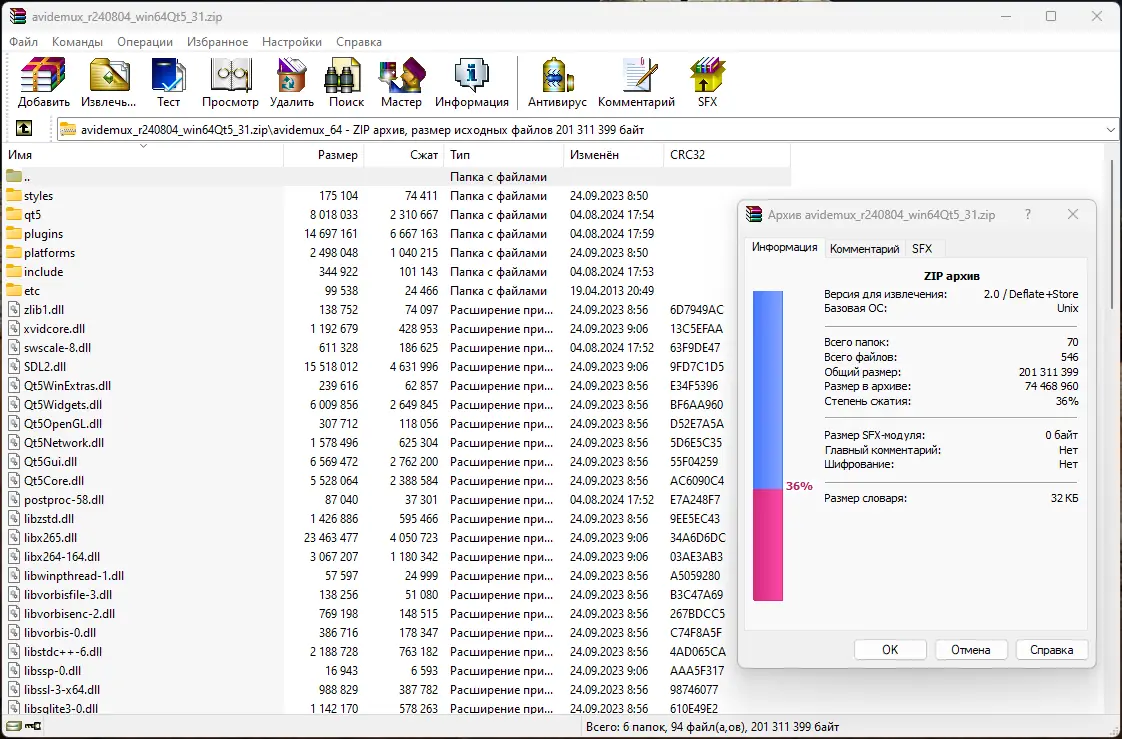
Task: Sort by the Имя column header
Action: (x=143, y=155)
